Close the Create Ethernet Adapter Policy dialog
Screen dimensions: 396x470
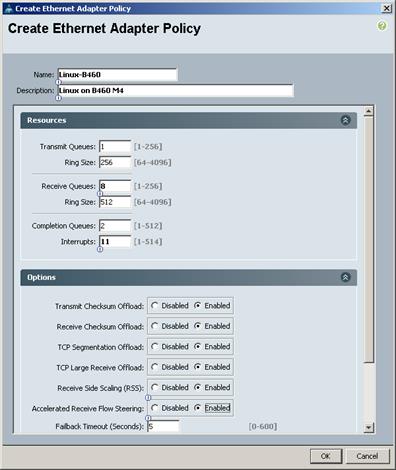tap(386, 8)
